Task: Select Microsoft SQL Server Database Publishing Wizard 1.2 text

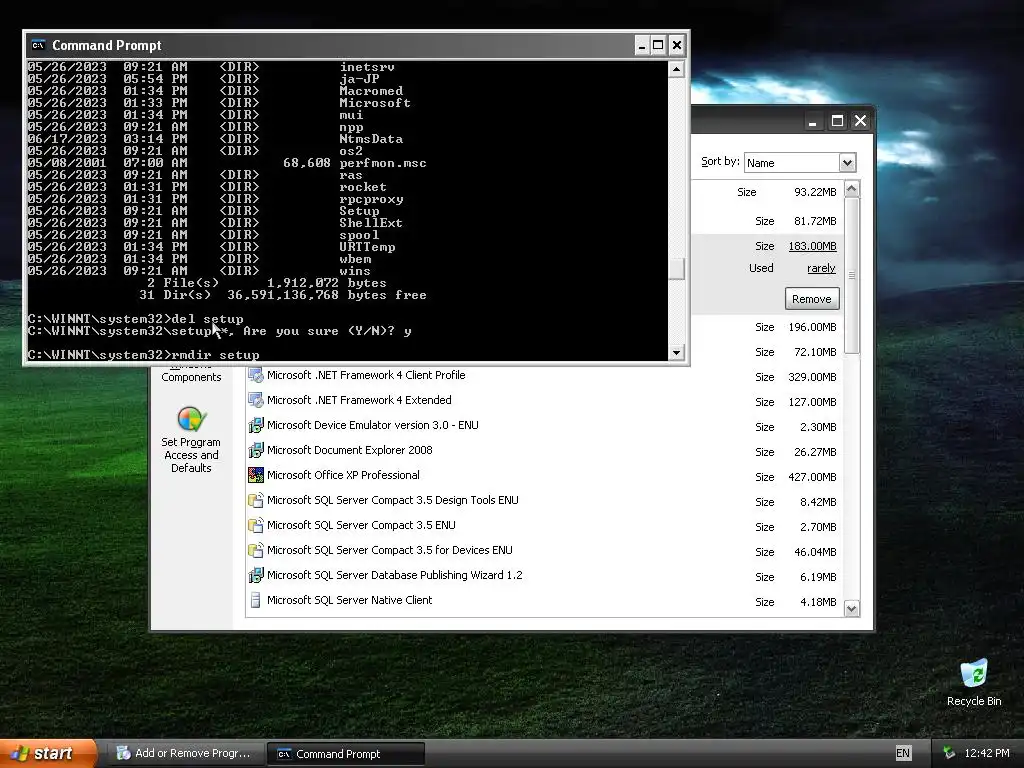Action: point(394,575)
